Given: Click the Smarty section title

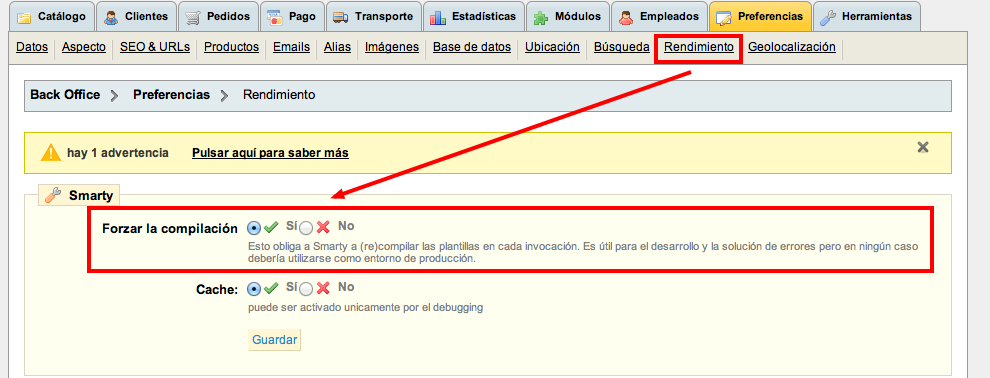Looking at the screenshot, I should point(92,196).
